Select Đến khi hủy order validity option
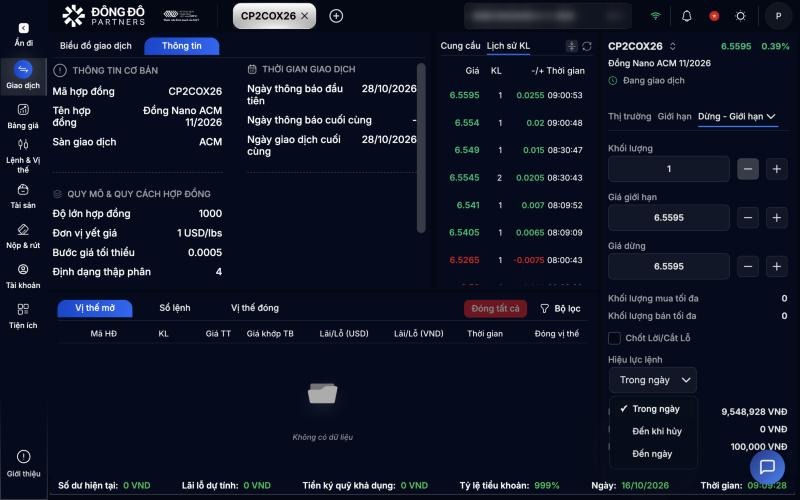The width and height of the screenshot is (800, 500). pyautogui.click(x=657, y=432)
